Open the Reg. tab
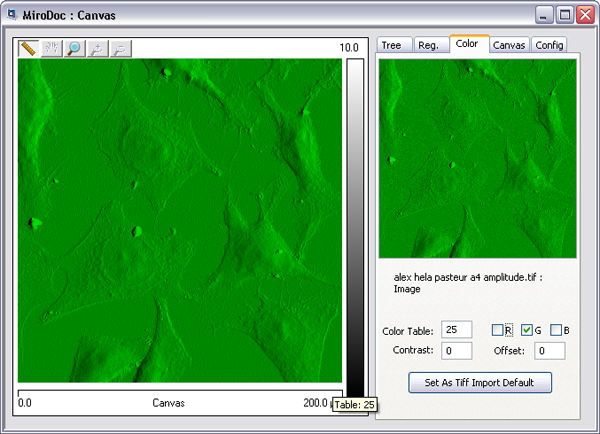This screenshot has height=434, width=600. (x=428, y=45)
